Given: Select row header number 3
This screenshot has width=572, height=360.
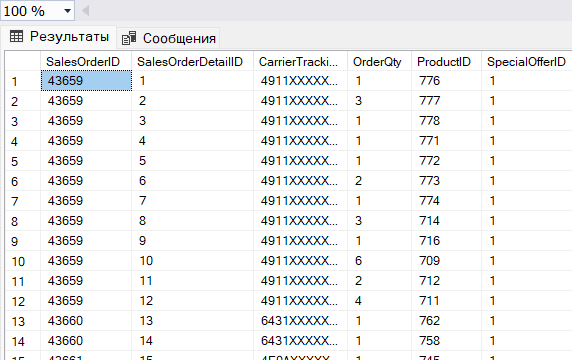Looking at the screenshot, I should (x=23, y=121).
